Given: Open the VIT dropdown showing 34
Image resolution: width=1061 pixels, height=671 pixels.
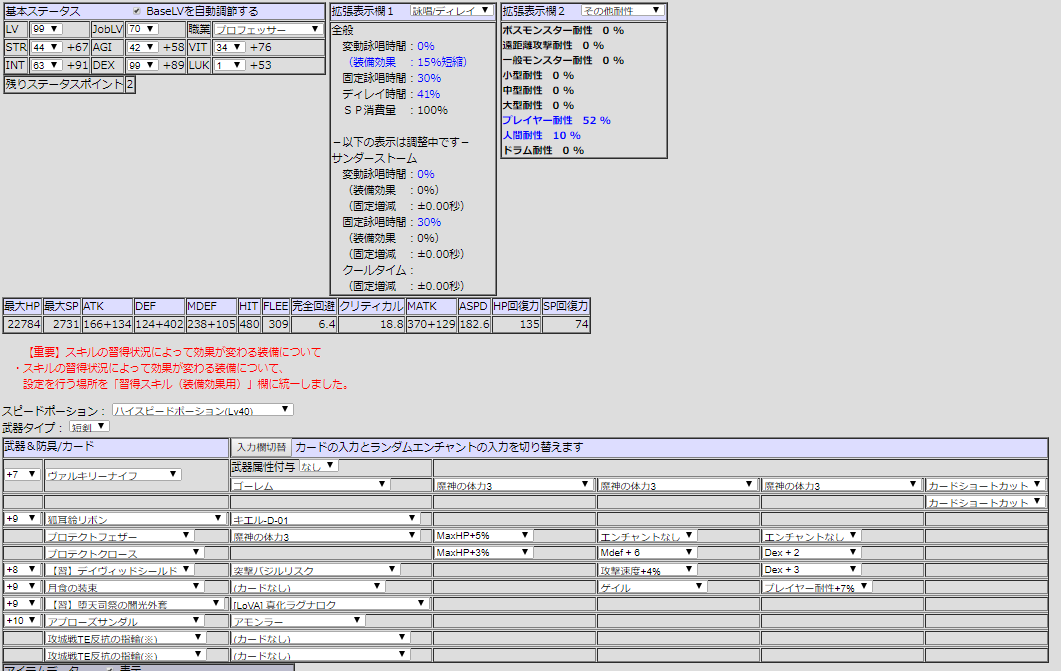Looking at the screenshot, I should point(229,47).
